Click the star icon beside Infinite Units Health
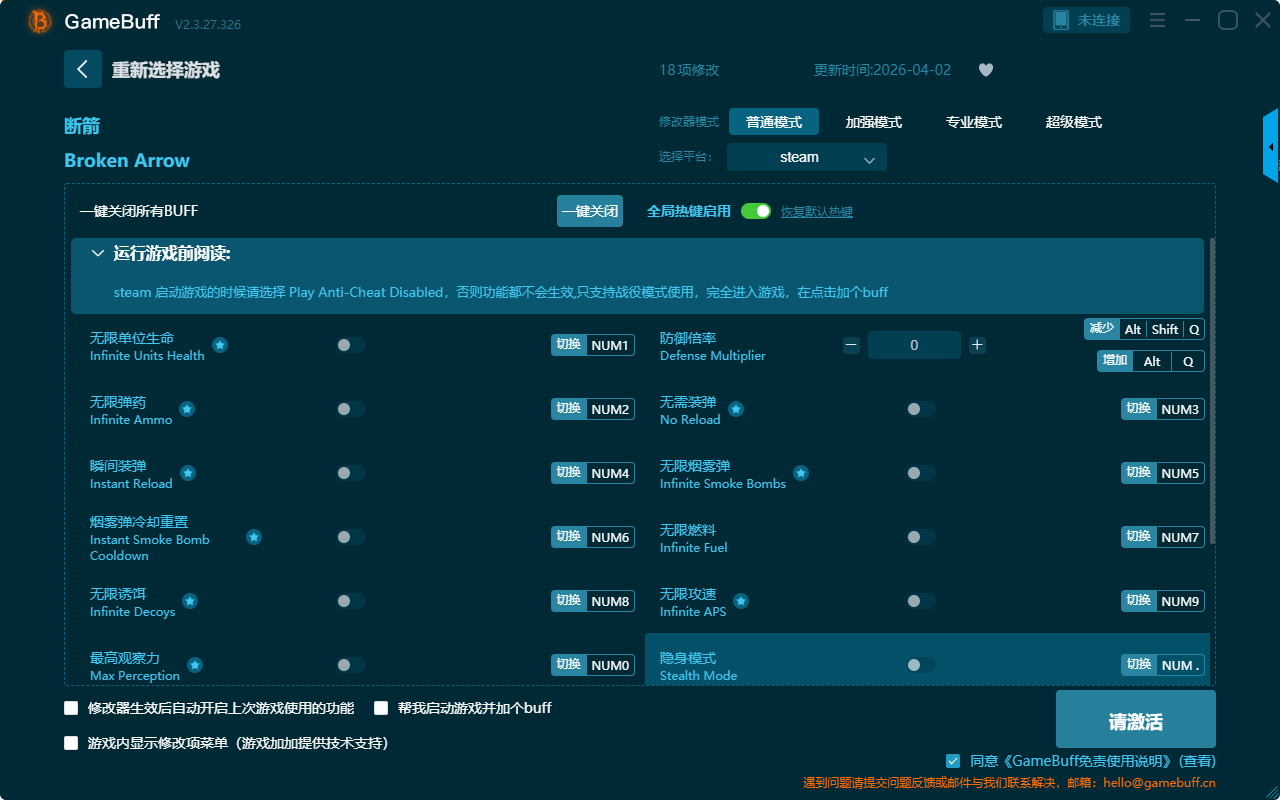 pyautogui.click(x=220, y=345)
